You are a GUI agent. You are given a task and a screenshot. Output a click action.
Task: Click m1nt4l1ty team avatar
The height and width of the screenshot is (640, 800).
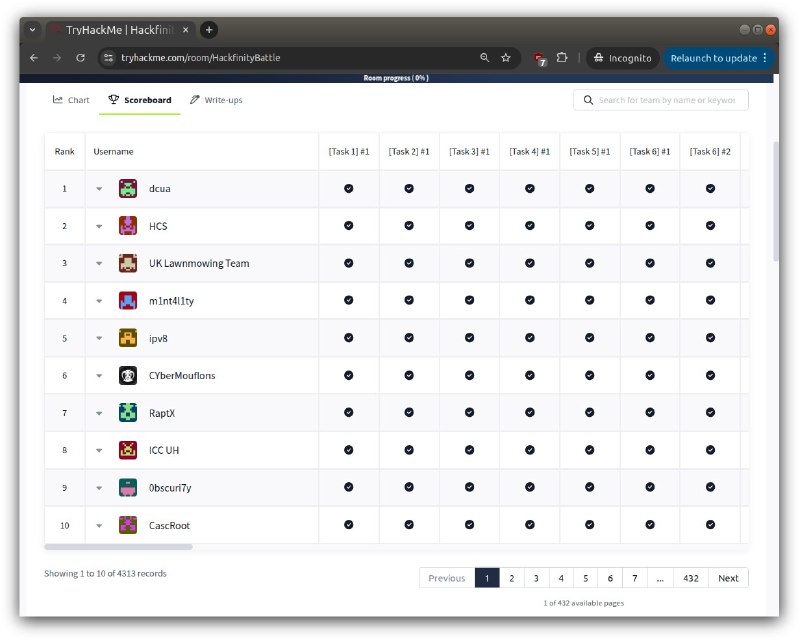pyautogui.click(x=128, y=301)
